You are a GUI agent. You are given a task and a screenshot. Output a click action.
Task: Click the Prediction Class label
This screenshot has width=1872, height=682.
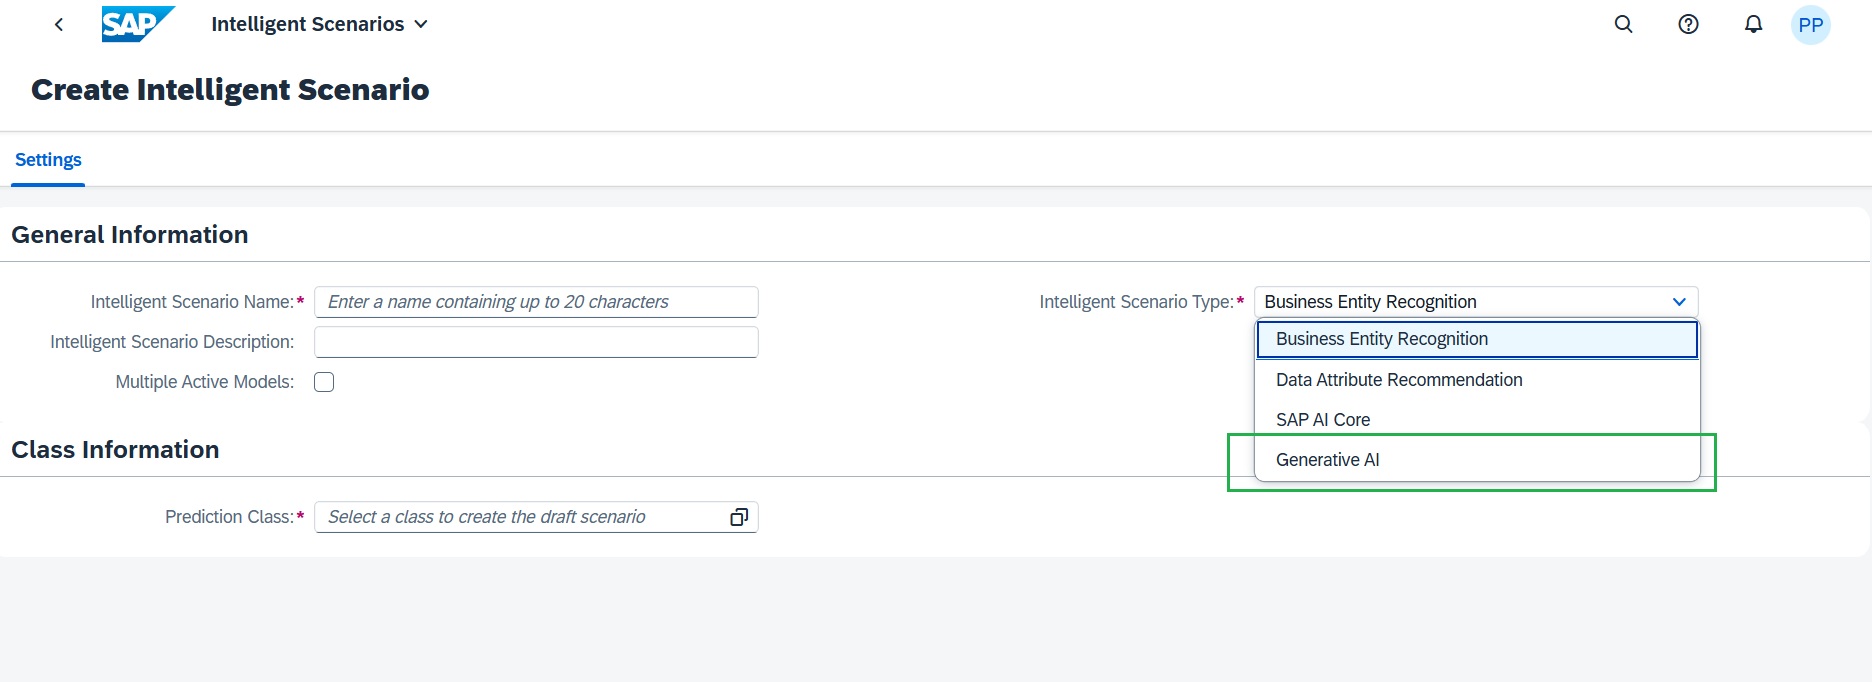[x=229, y=517]
